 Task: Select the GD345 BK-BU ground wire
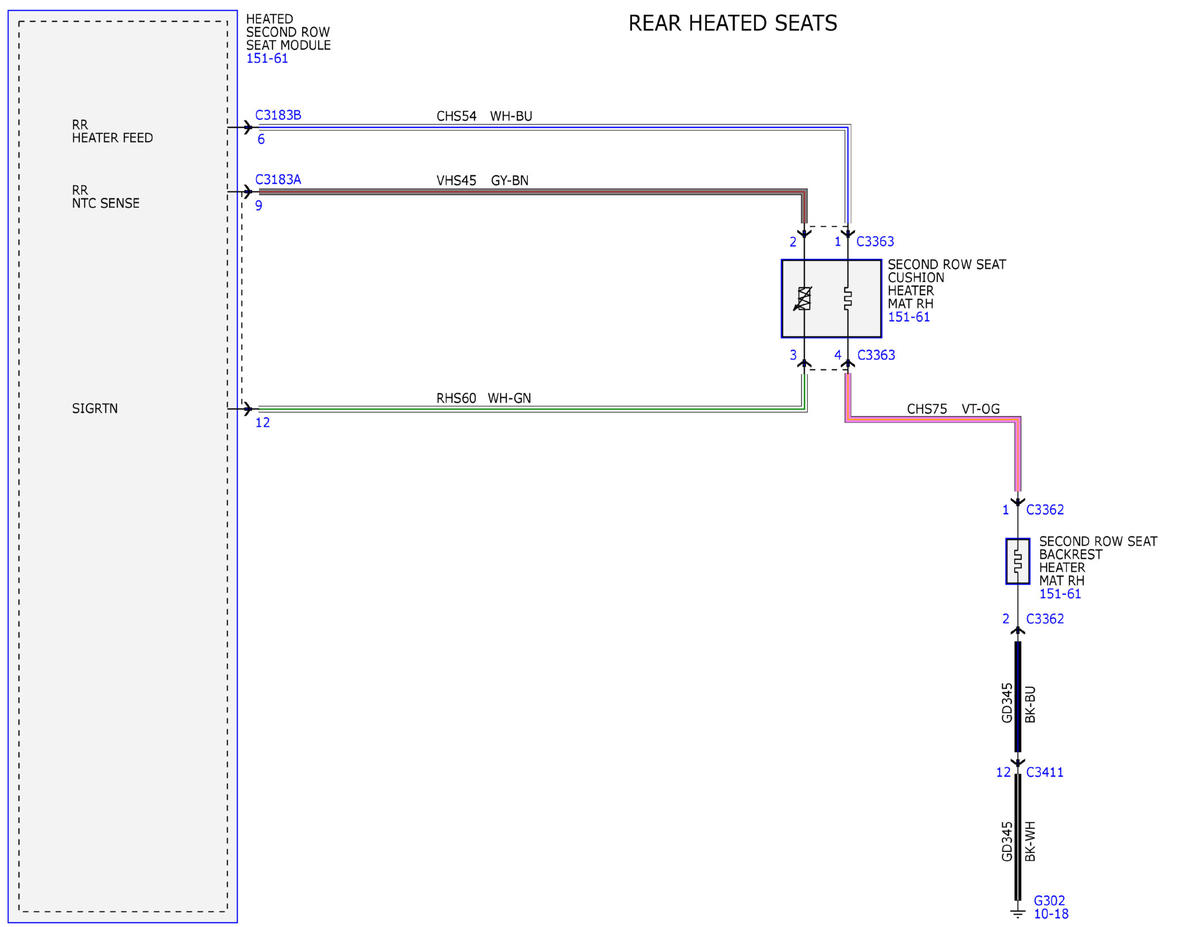1018,697
